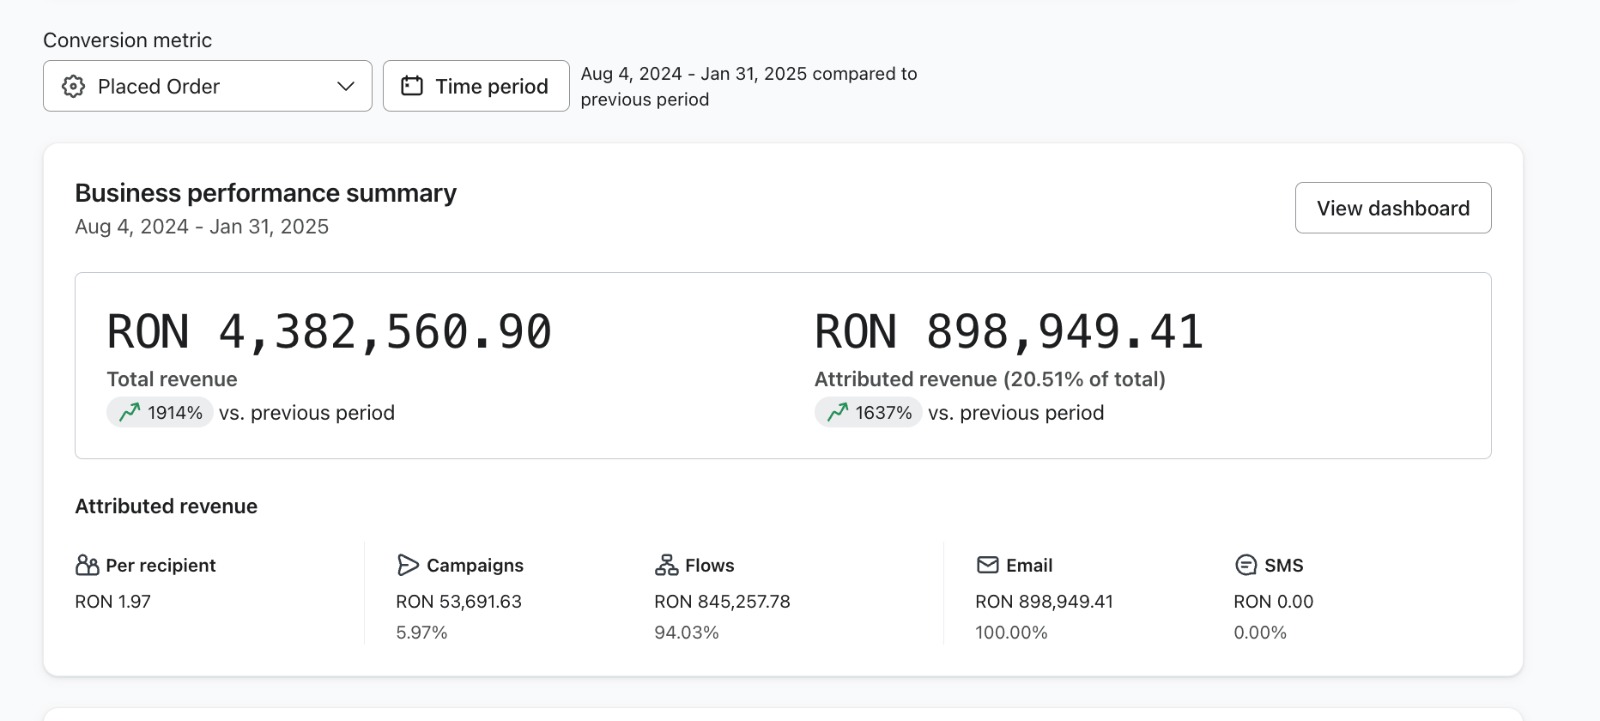Expand the dropdown chevron next to Placed Order
Screen dimensions: 1600x721
(346, 86)
